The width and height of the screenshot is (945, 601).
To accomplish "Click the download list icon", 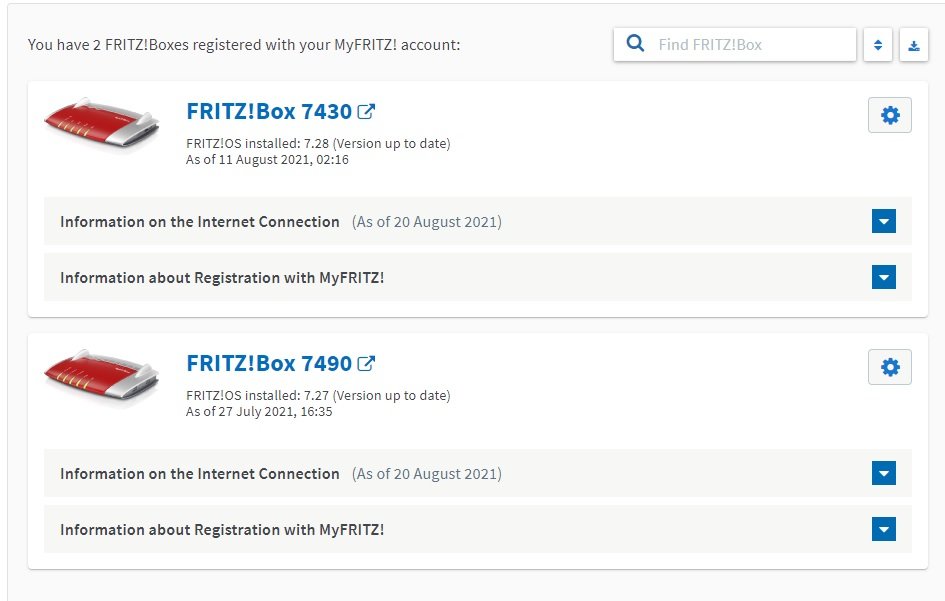I will click(914, 45).
